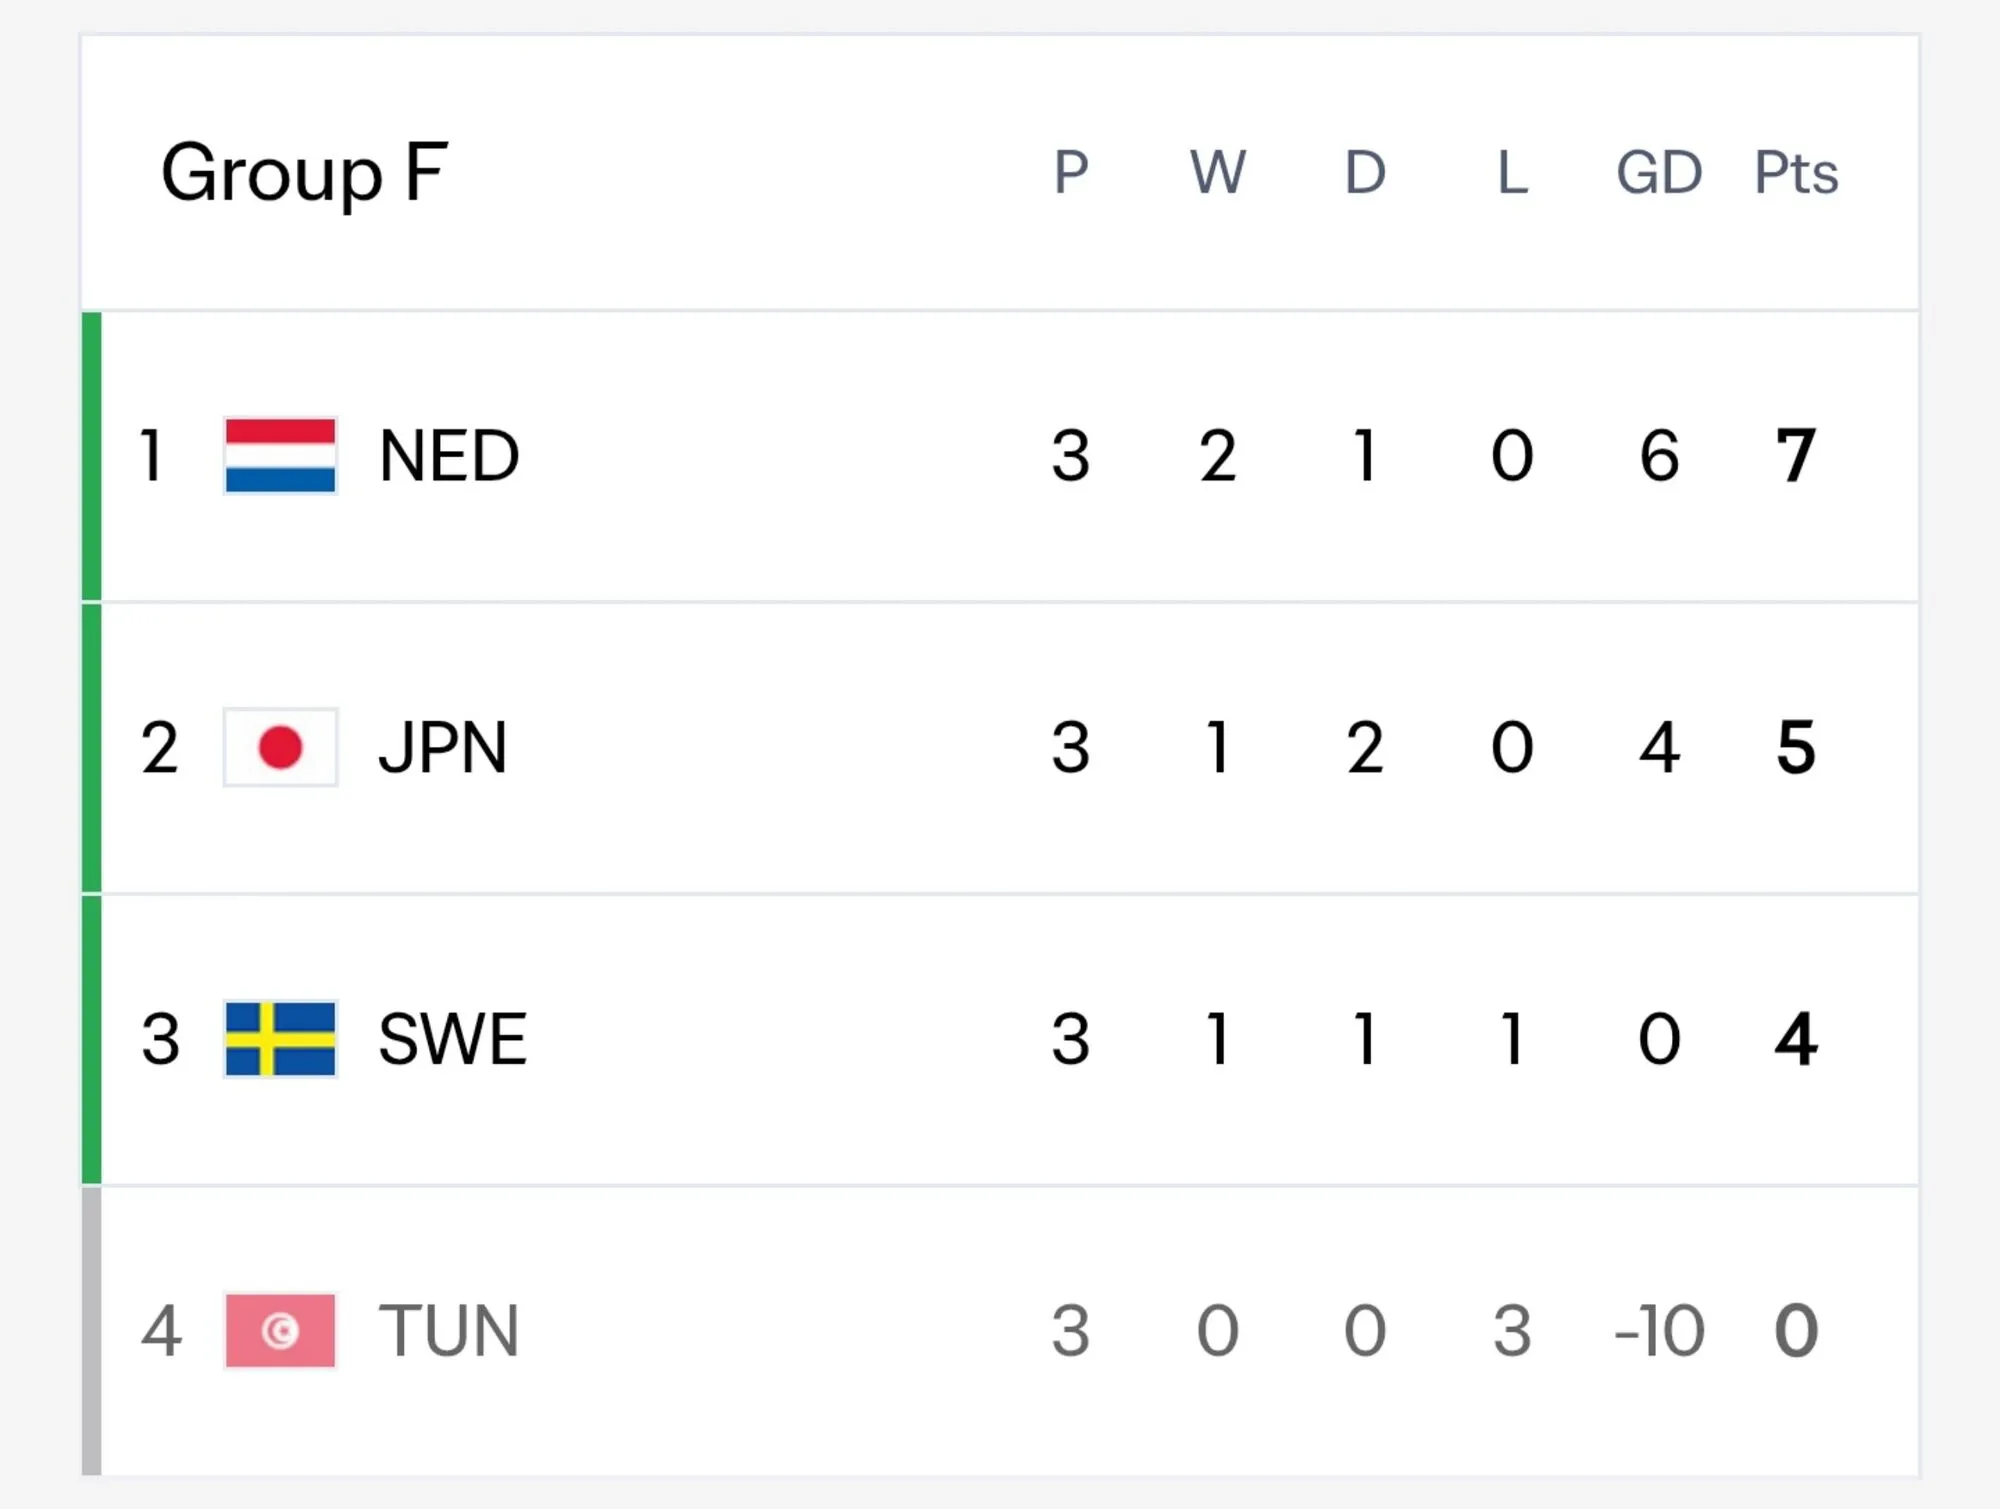The height and width of the screenshot is (1509, 2000).
Task: Click the W column header
Action: point(1218,172)
